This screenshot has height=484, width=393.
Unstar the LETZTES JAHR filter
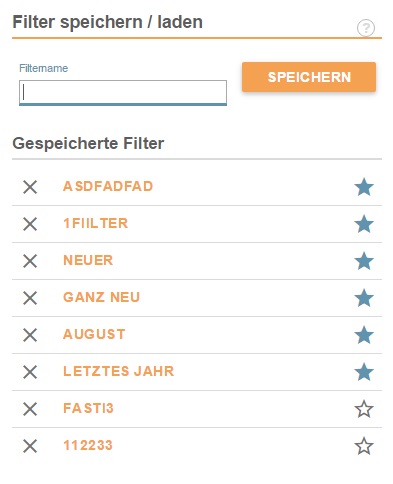coord(364,372)
